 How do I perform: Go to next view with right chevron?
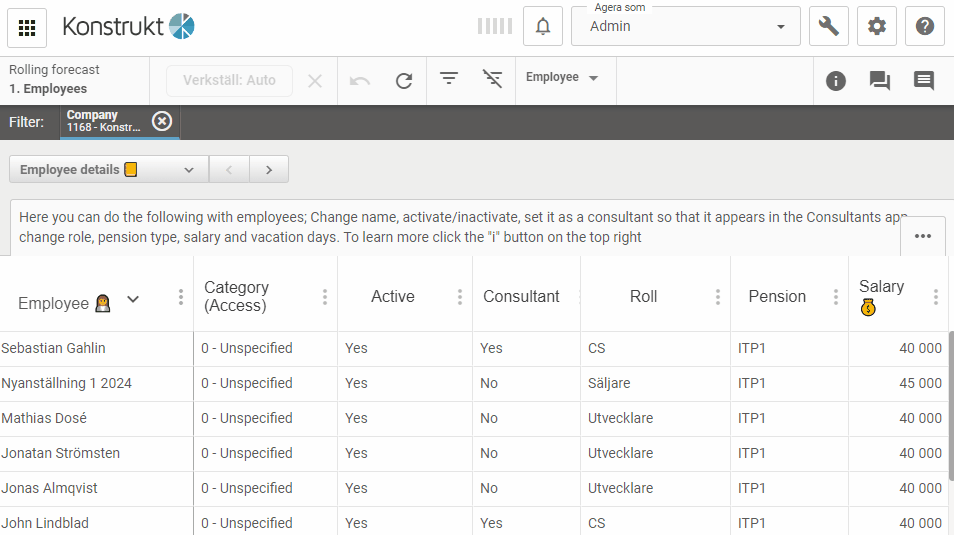coord(269,170)
